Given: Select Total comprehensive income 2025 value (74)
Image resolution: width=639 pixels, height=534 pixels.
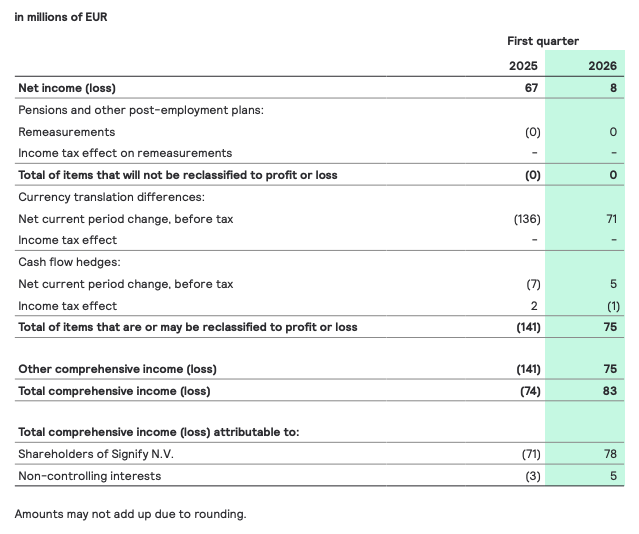Looking at the screenshot, I should pyautogui.click(x=528, y=391).
